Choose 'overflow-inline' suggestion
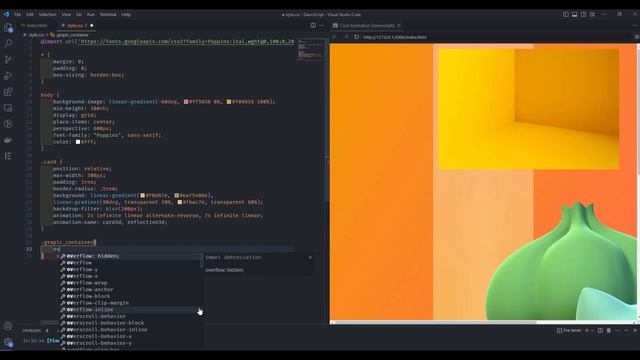640x360 pixels. tap(131, 309)
